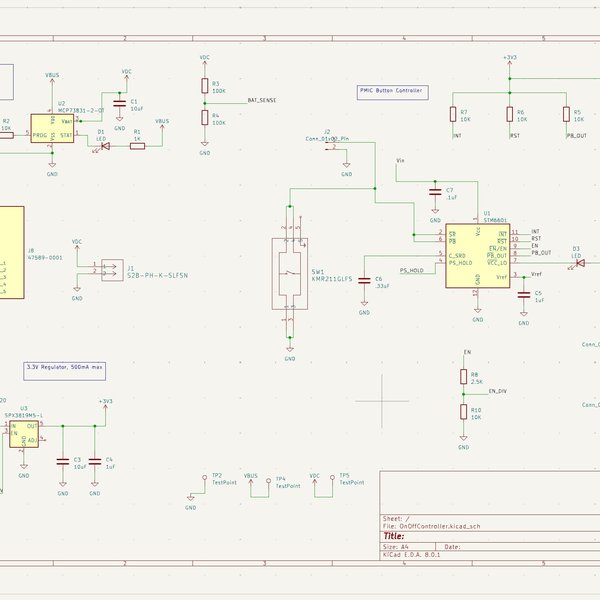
Task: Click the 3.3V Regulator, 500mA max note
Action: (x=65, y=371)
